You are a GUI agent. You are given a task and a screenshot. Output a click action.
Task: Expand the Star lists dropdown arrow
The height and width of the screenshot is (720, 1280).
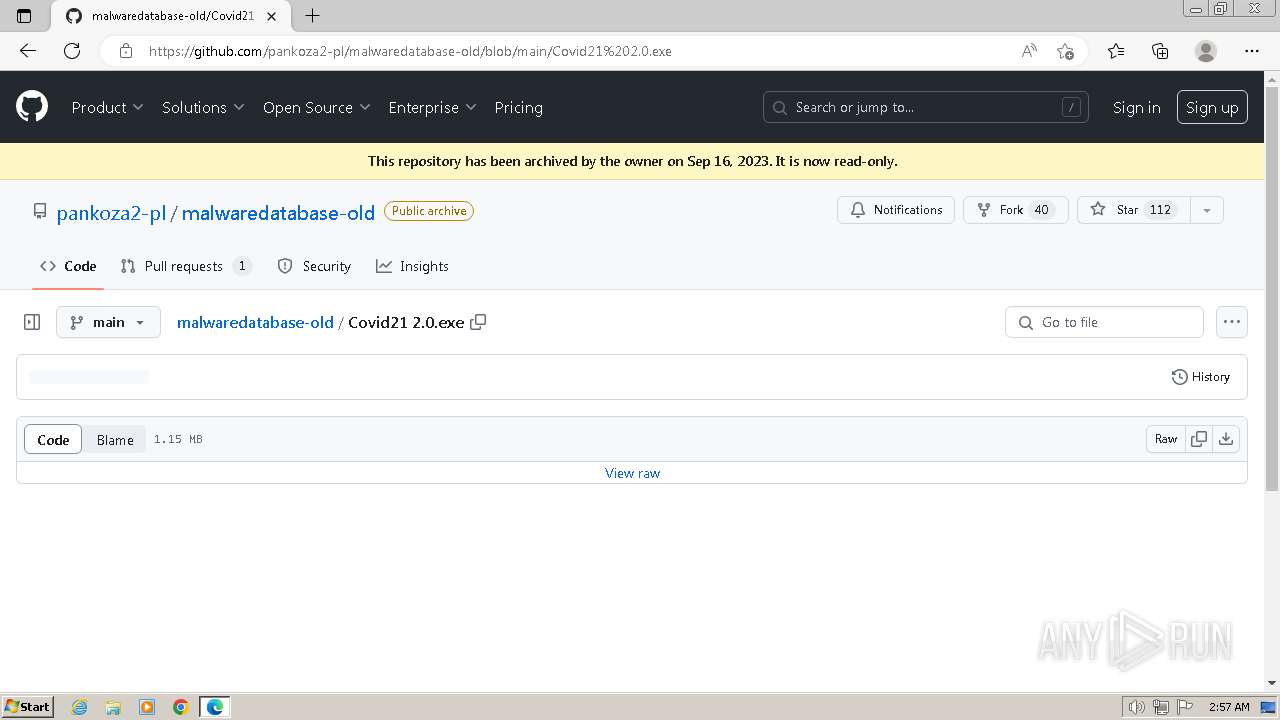1207,210
